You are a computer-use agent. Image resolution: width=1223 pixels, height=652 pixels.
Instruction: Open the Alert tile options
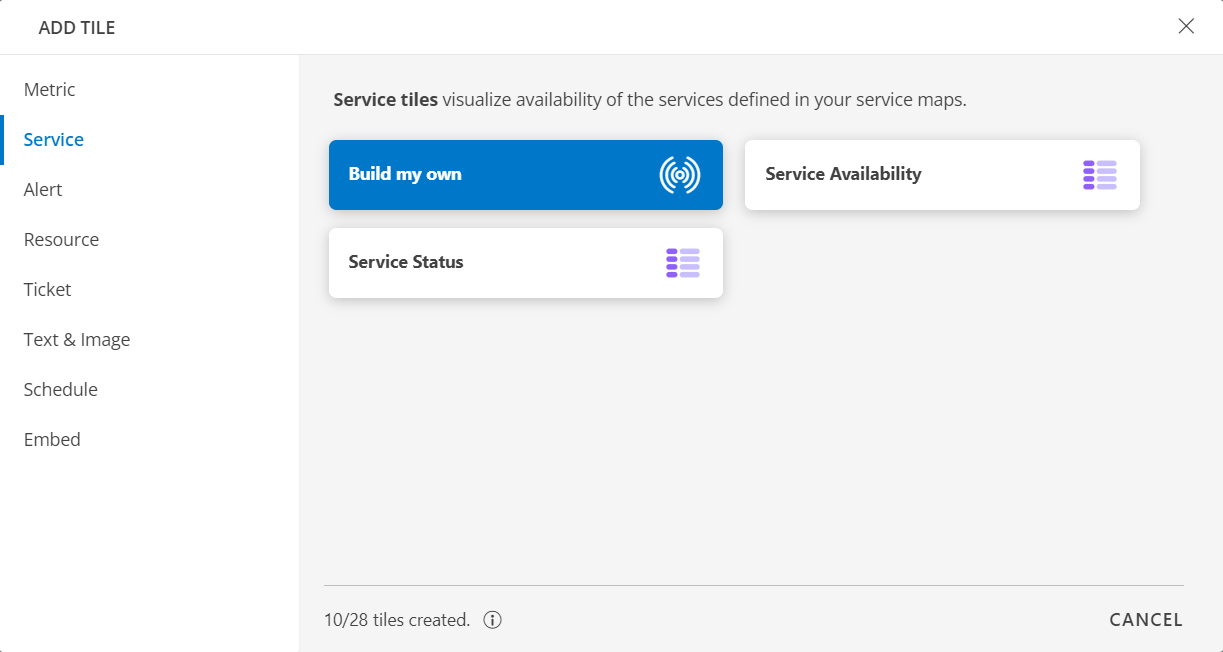coord(43,189)
